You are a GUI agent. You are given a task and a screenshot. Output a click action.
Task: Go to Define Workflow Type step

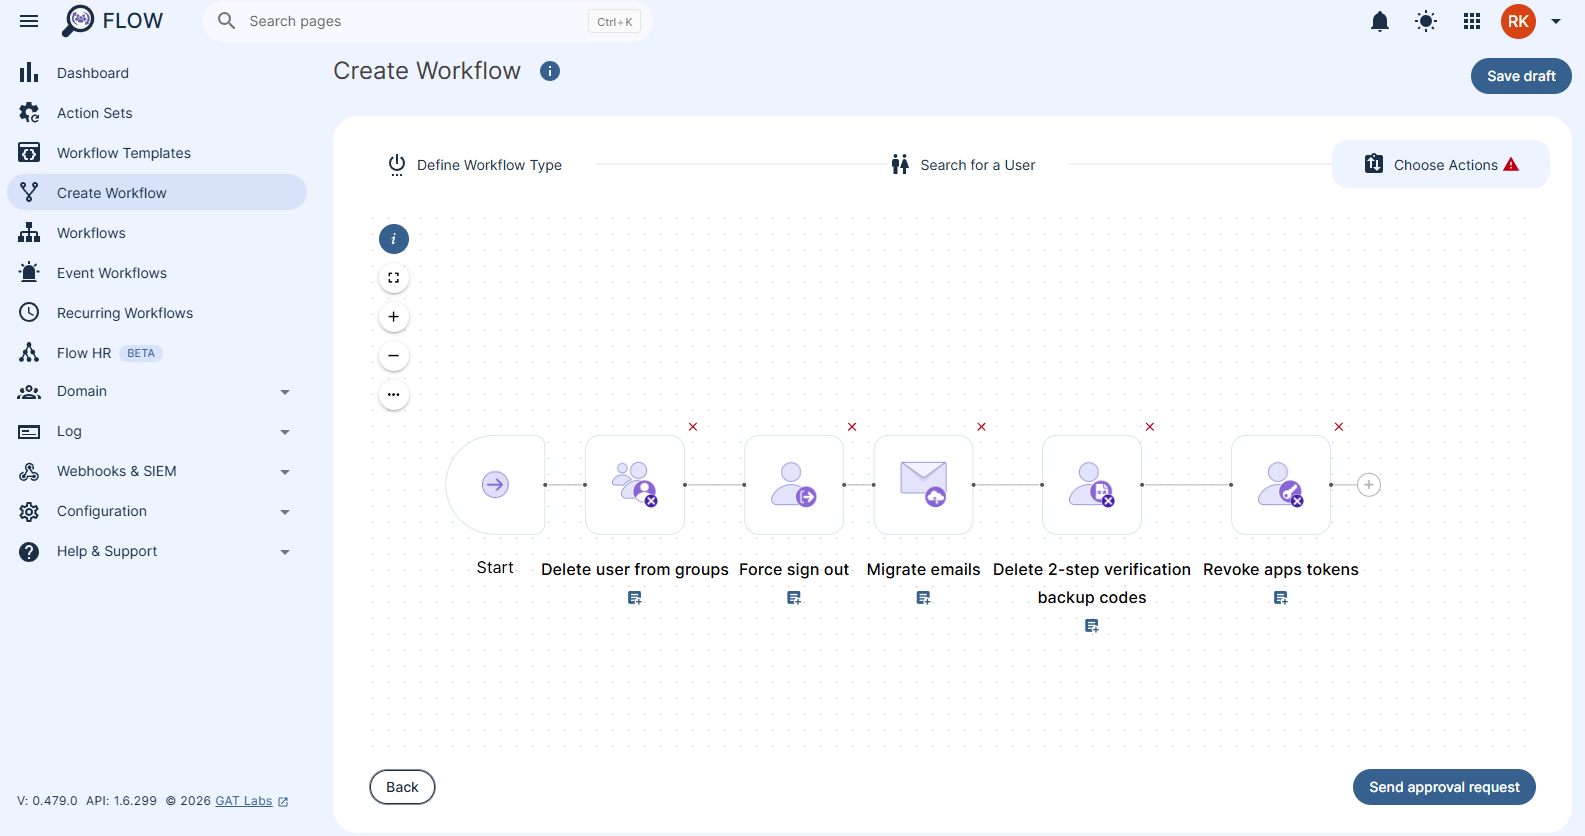475,165
